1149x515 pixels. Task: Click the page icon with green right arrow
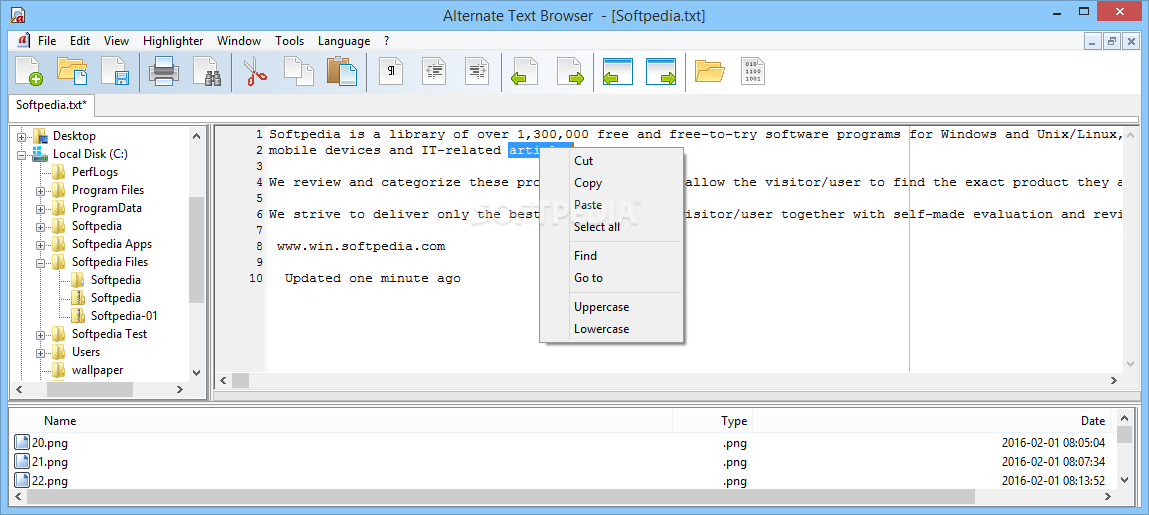tap(569, 72)
